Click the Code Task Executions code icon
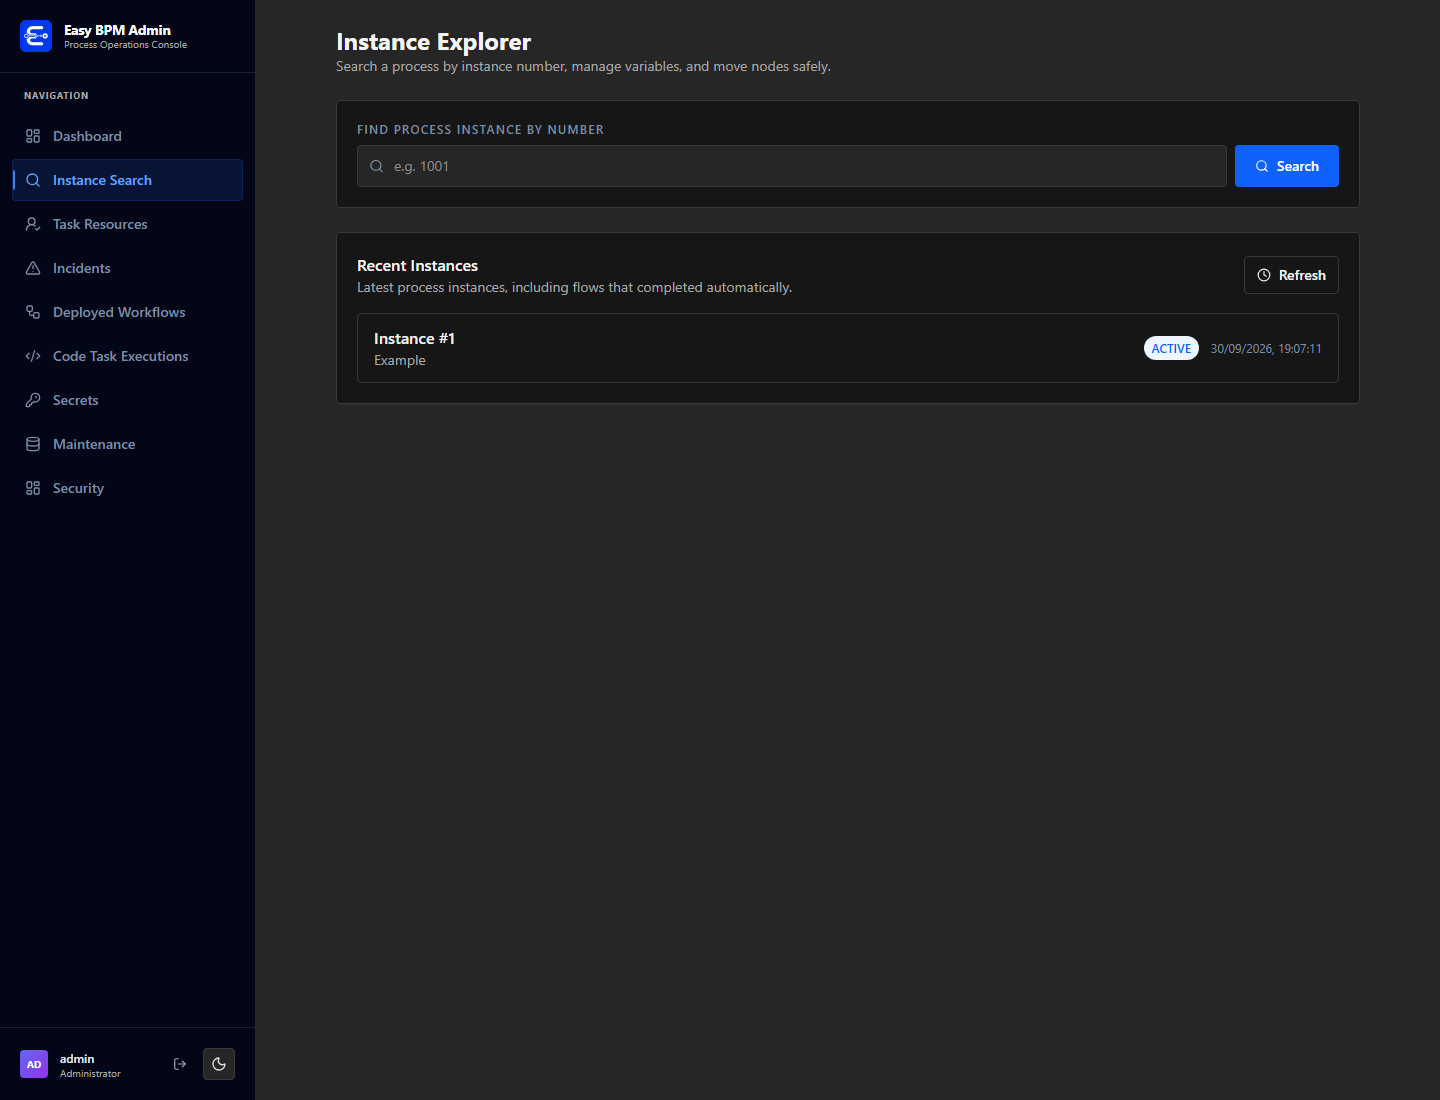 (x=33, y=356)
